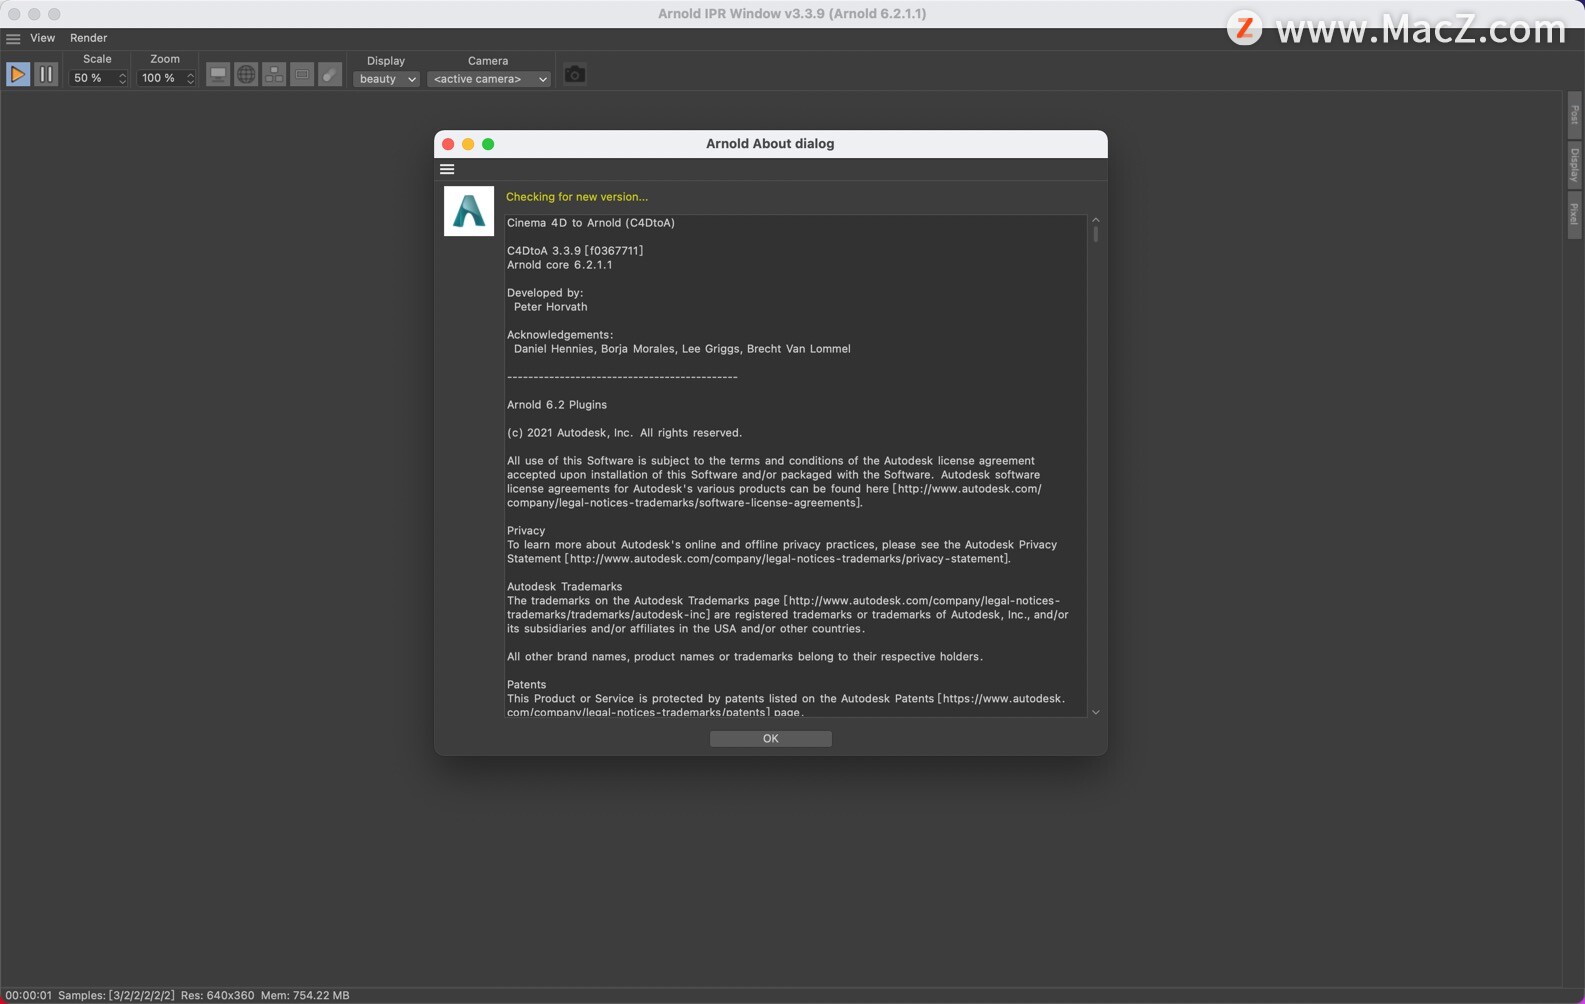1585x1004 pixels.
Task: Click 'Mem: 754.22 MB' in status bar
Action: click(305, 996)
